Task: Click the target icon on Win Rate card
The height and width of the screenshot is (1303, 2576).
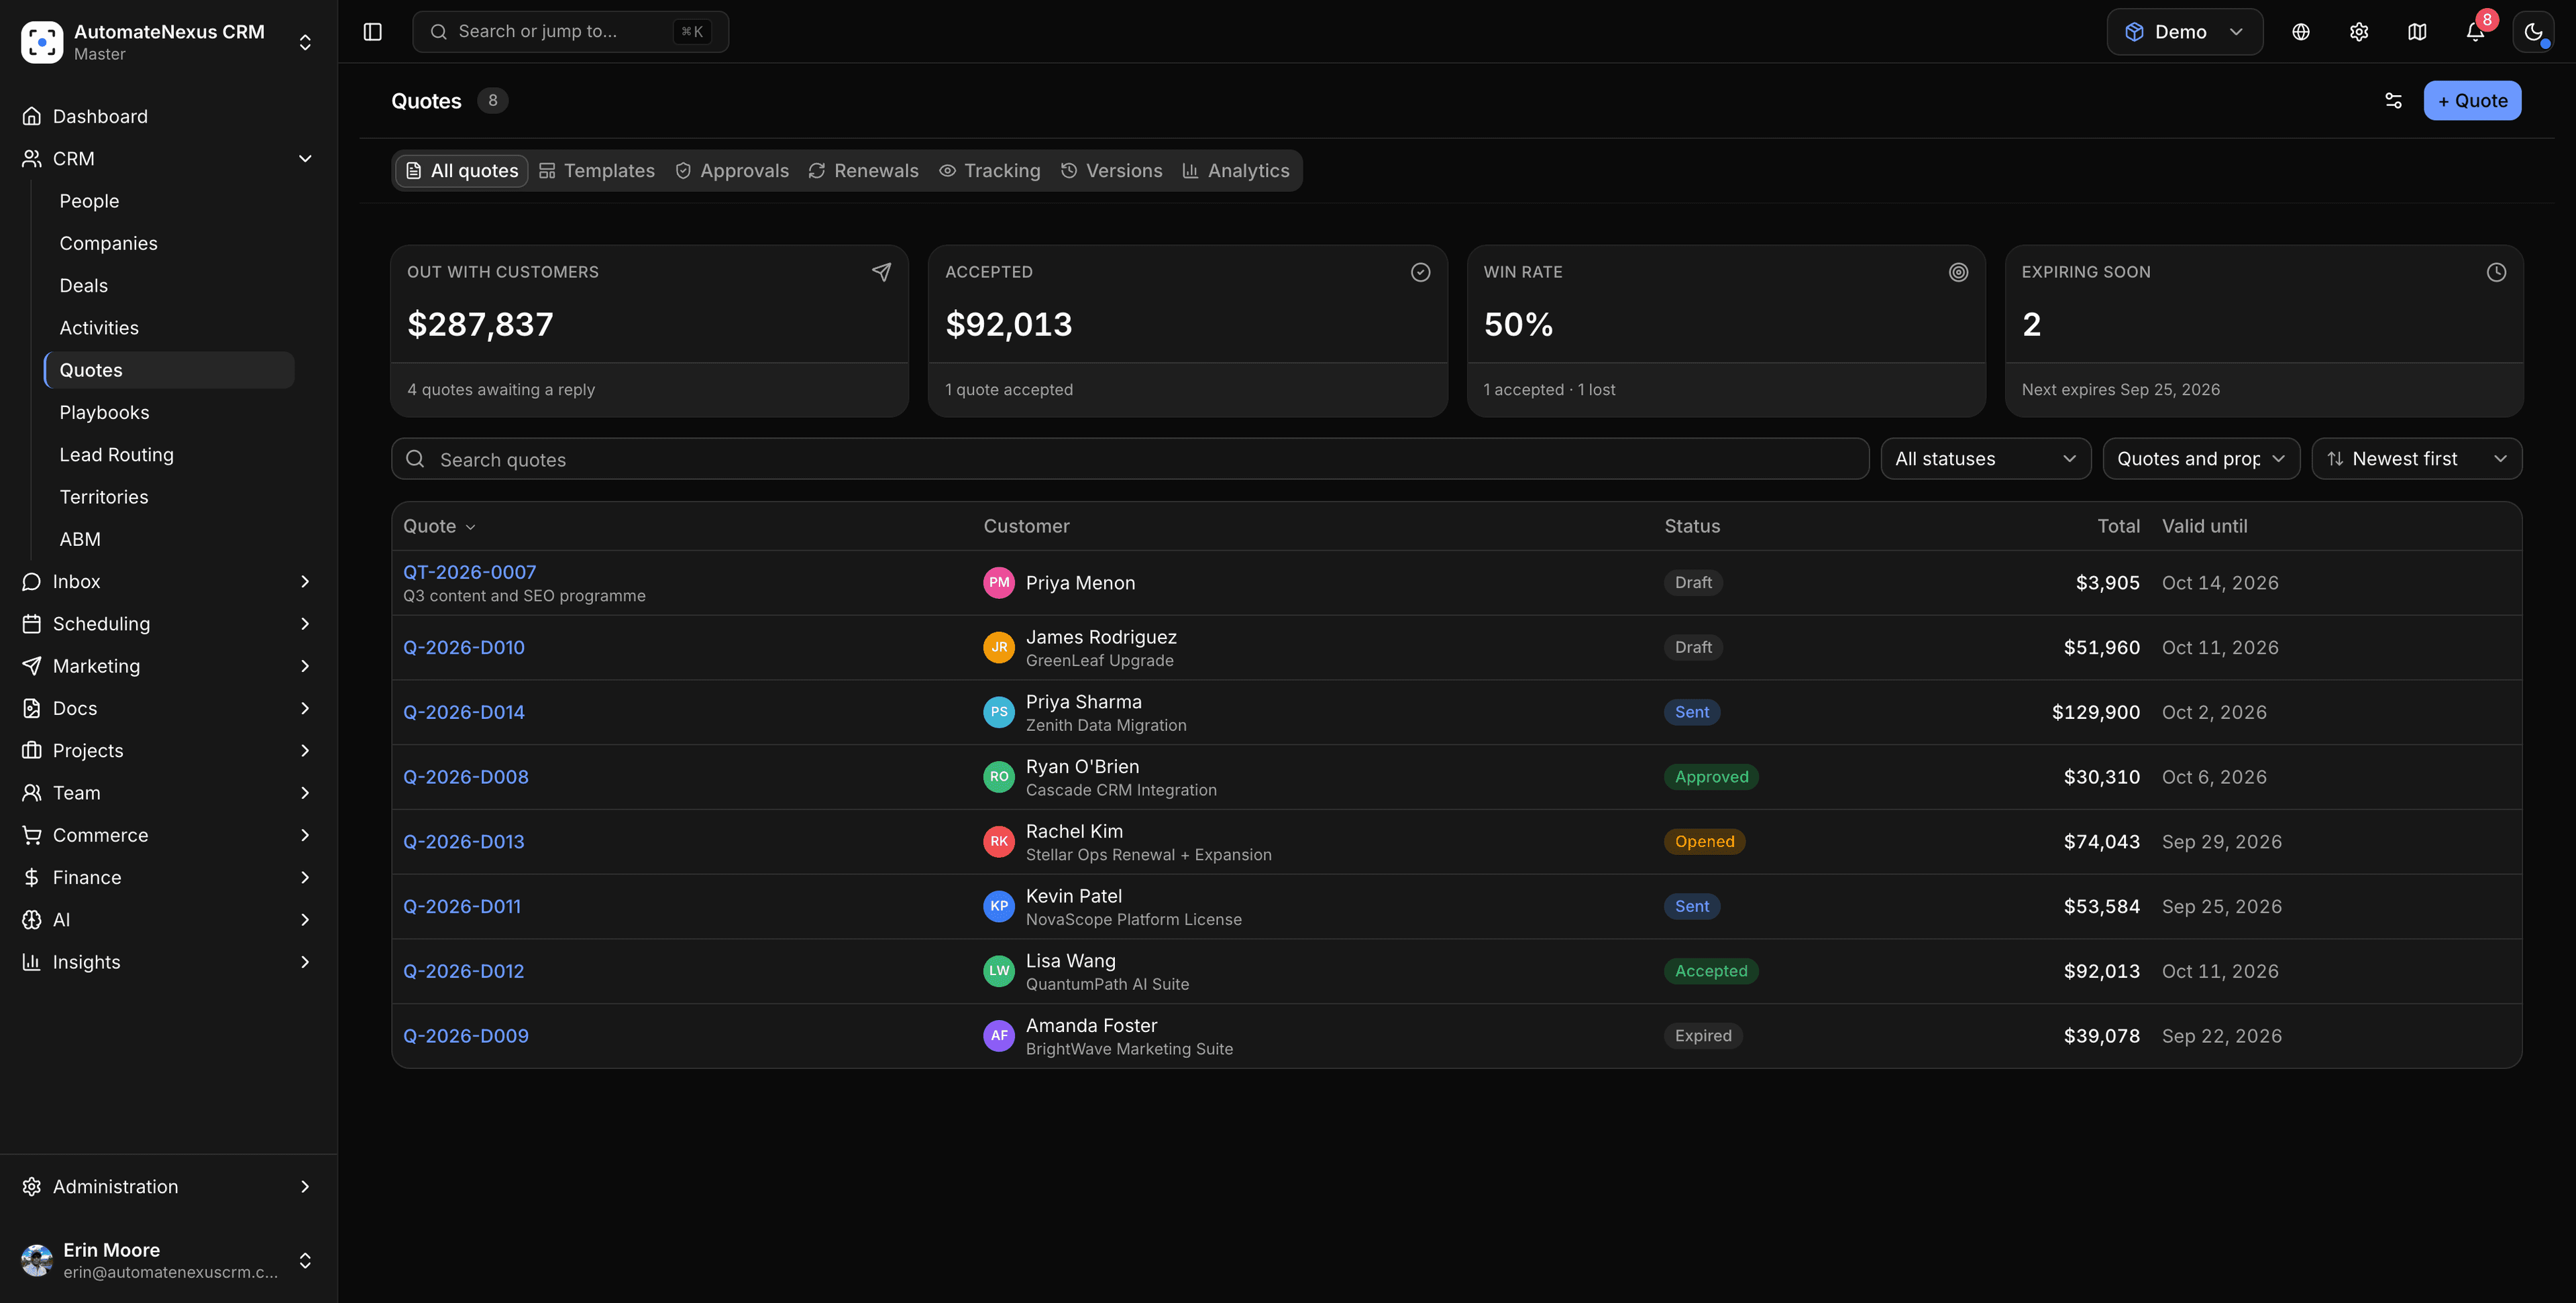Action: [x=1958, y=272]
